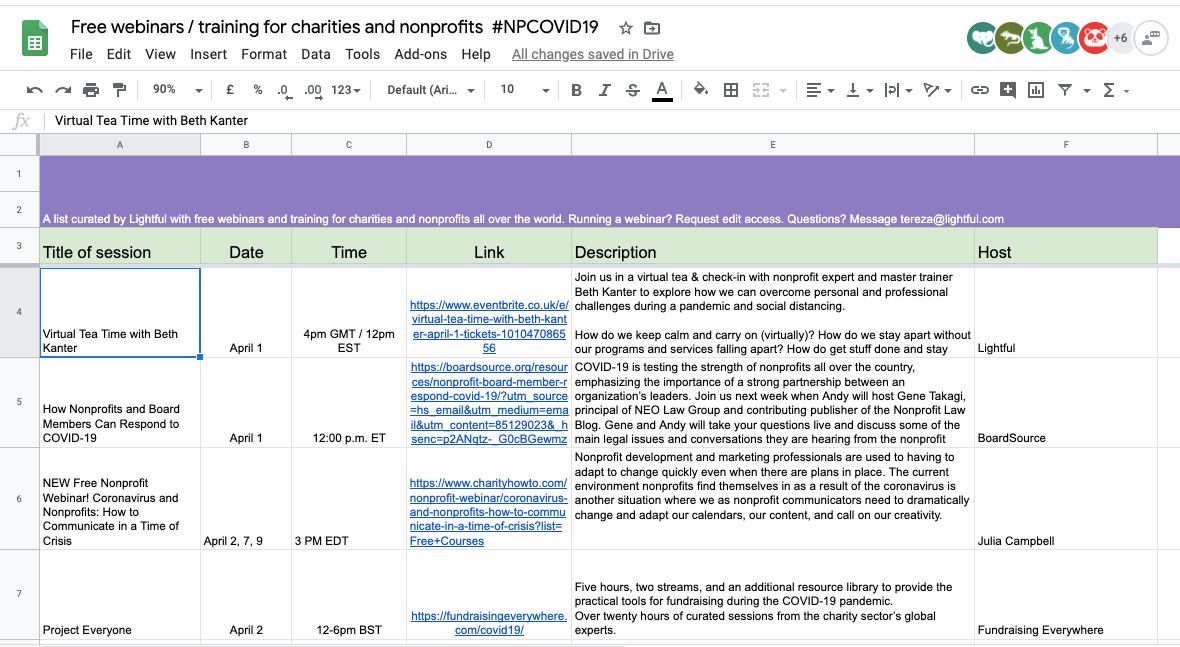Toggle strikethrough formatting

633,90
